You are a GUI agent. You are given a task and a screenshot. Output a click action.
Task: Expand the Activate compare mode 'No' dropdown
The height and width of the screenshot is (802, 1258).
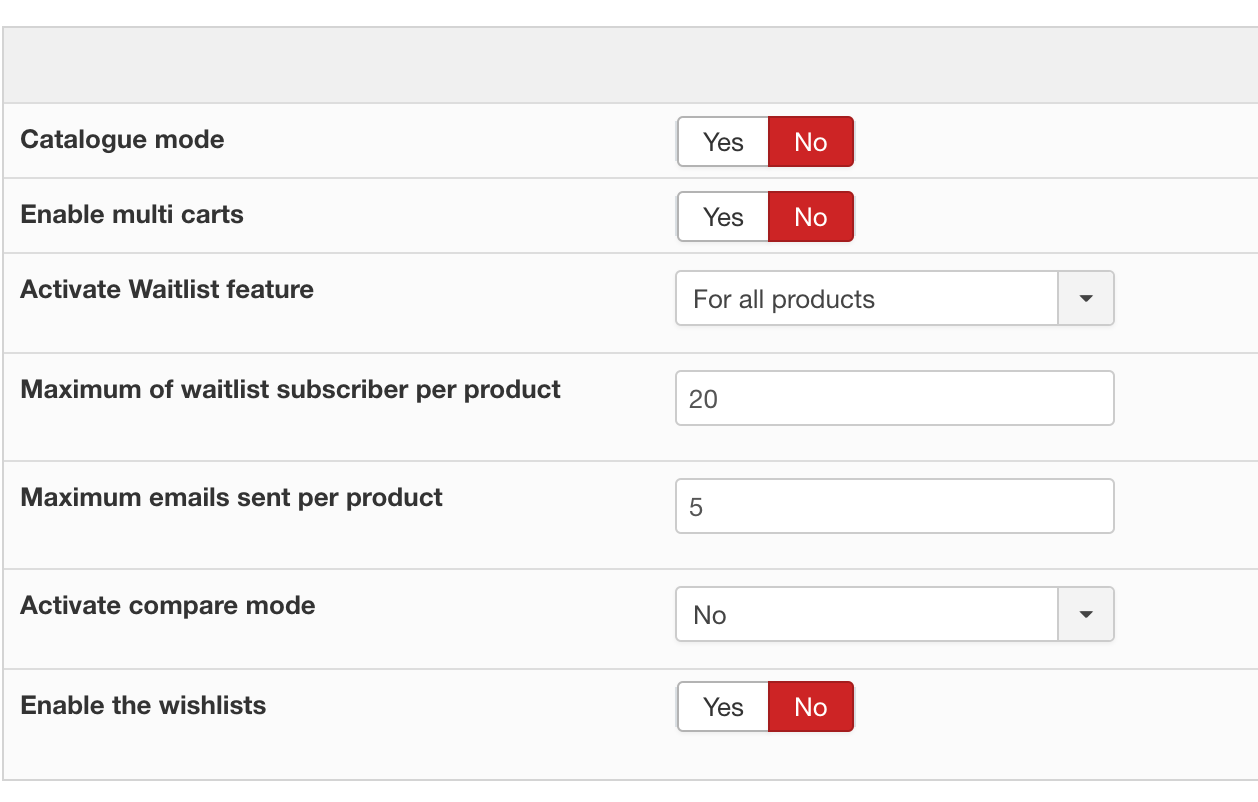pyautogui.click(x=866, y=615)
